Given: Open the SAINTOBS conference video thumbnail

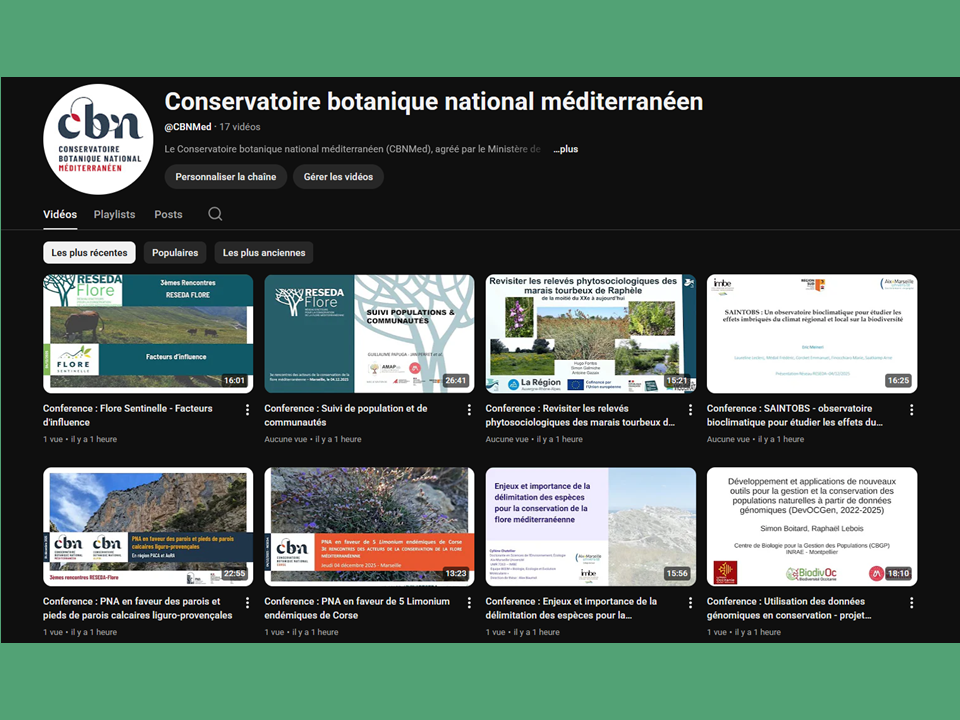Looking at the screenshot, I should pos(811,333).
